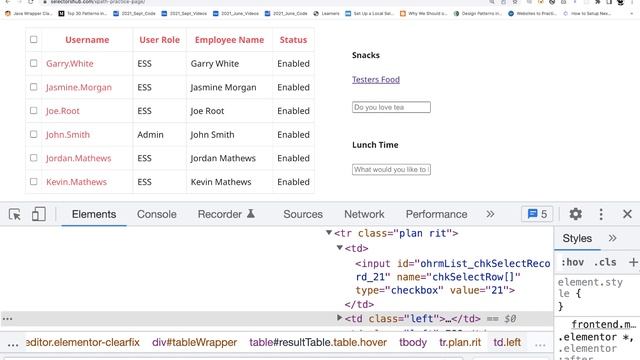Check the Jasmine.Morgan row checkbox
This screenshot has height=360, width=640.
(33, 87)
